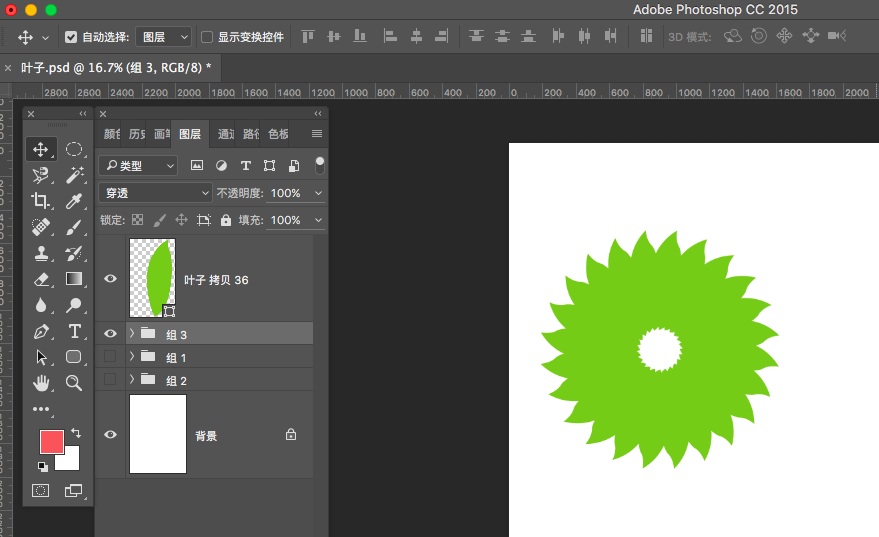Select the Crop tool

pyautogui.click(x=40, y=201)
